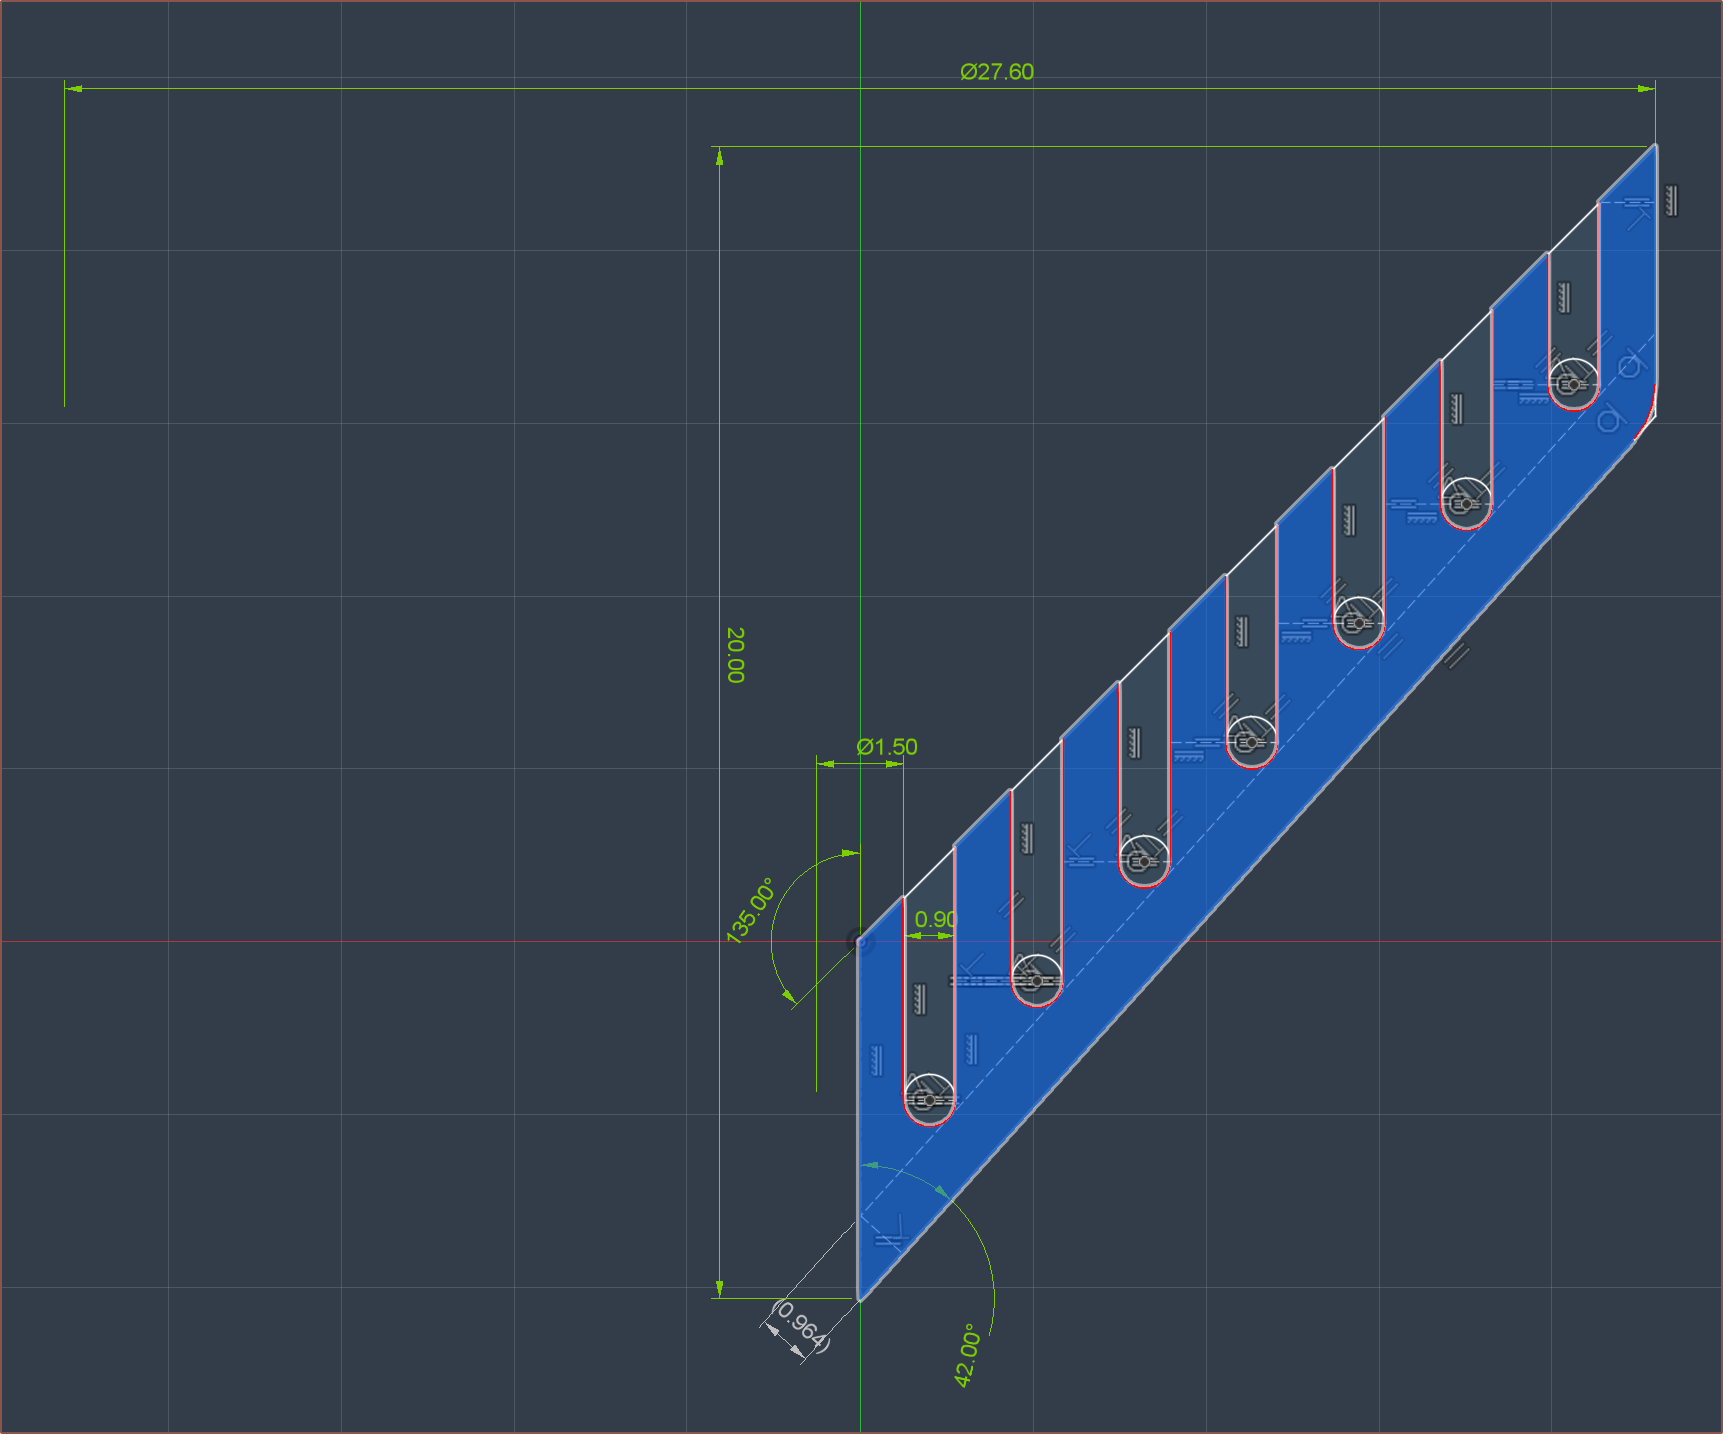Select the driven (0.964) dimension
The height and width of the screenshot is (1434, 1723).
(802, 1326)
